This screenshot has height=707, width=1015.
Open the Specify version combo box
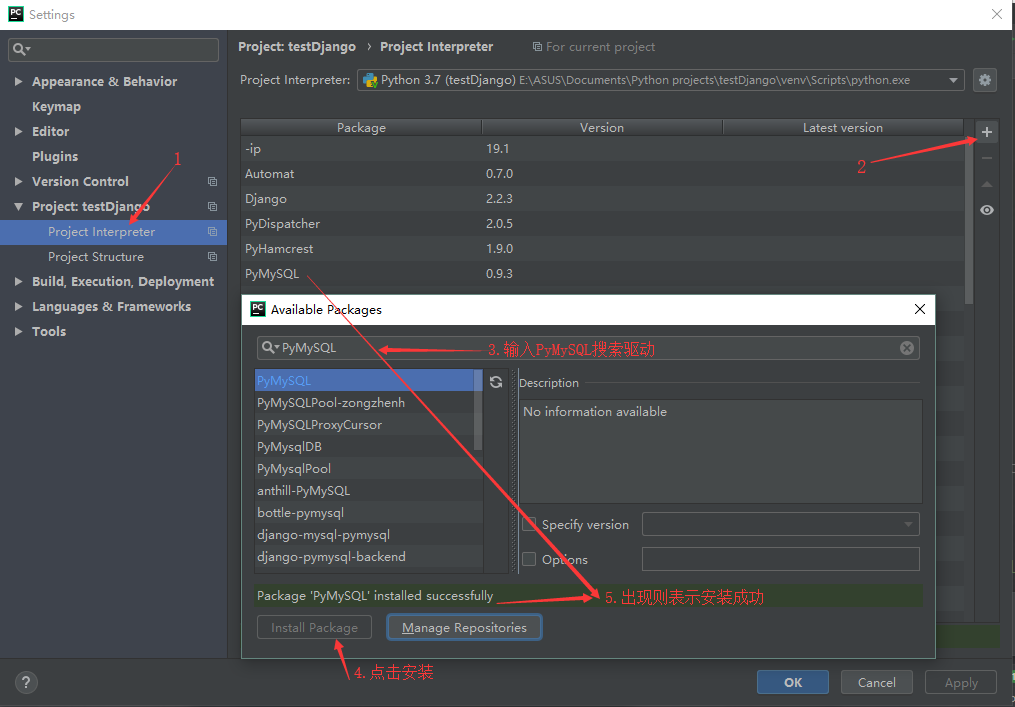780,524
